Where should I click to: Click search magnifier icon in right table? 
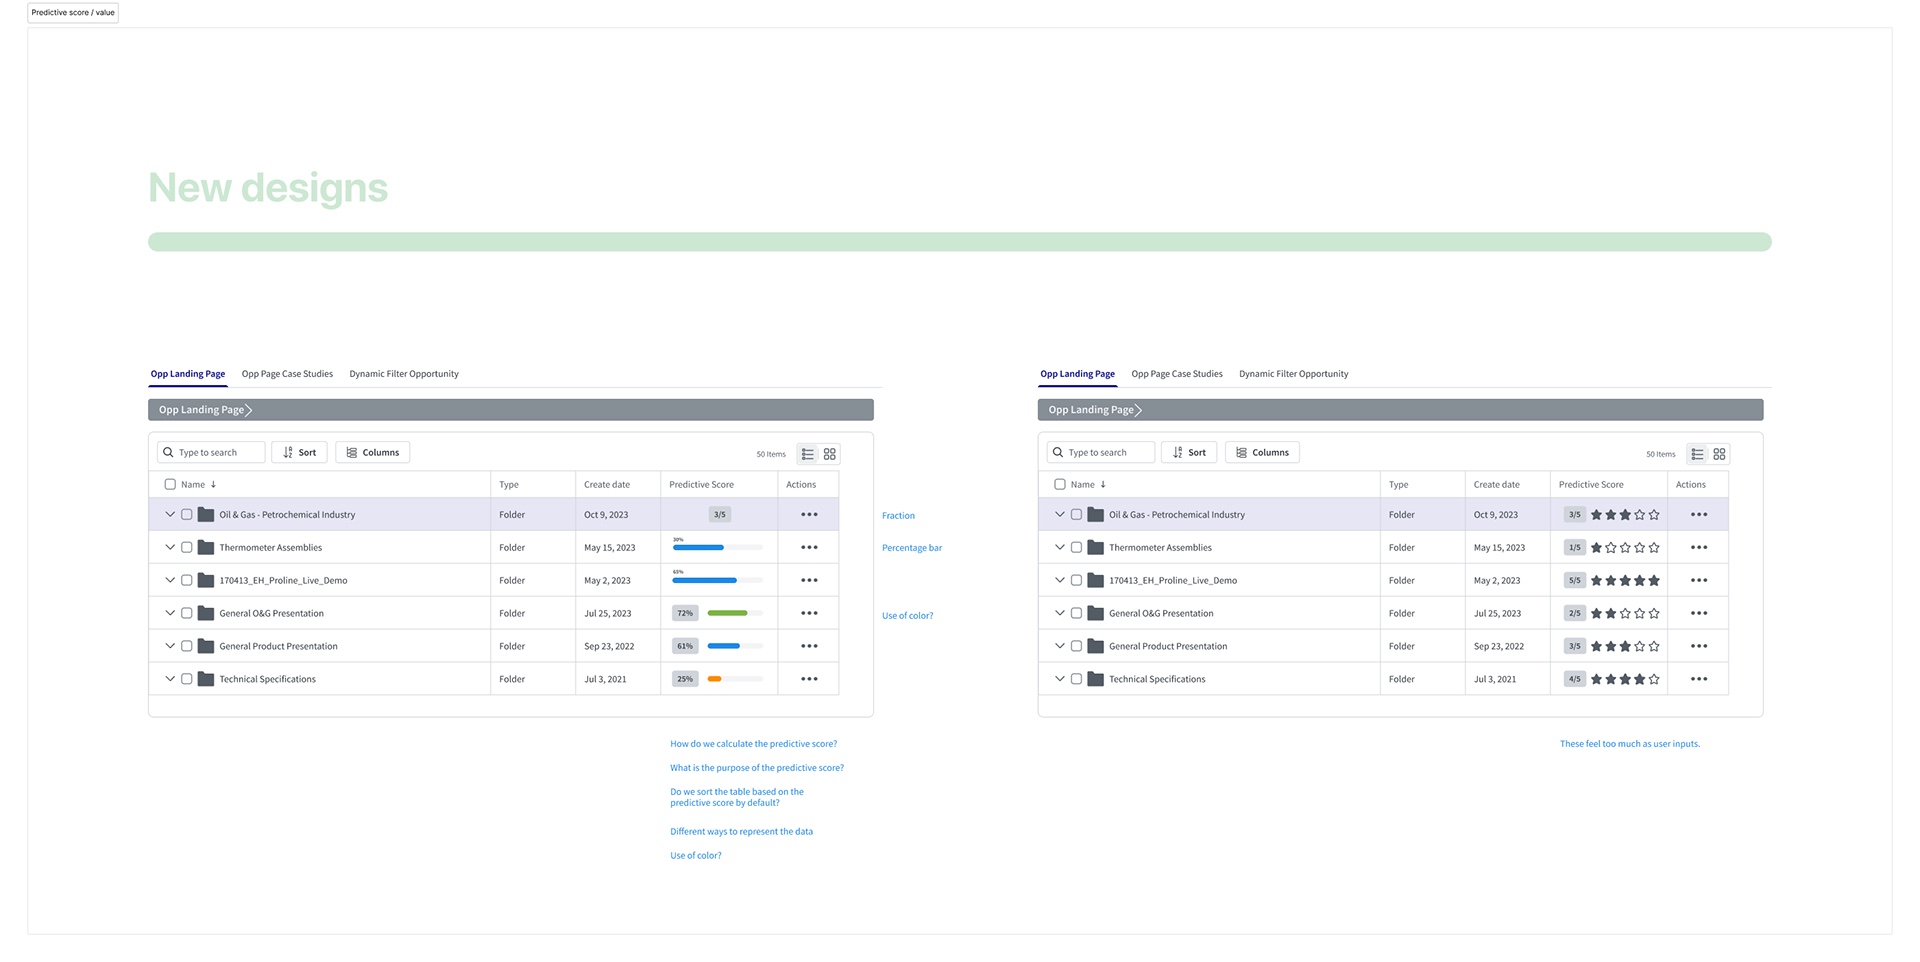1058,453
